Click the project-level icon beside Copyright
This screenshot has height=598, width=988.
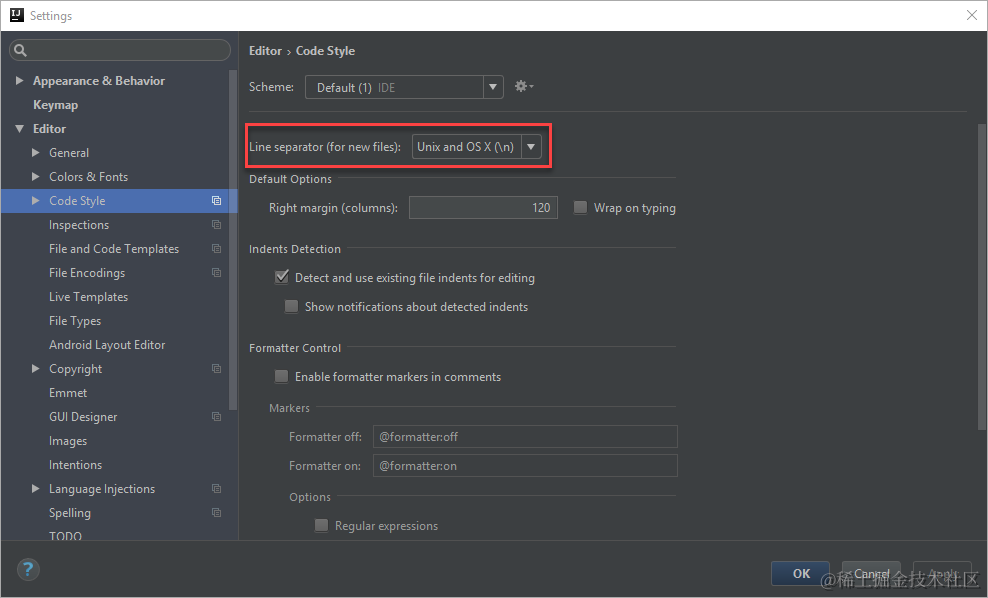tap(216, 368)
